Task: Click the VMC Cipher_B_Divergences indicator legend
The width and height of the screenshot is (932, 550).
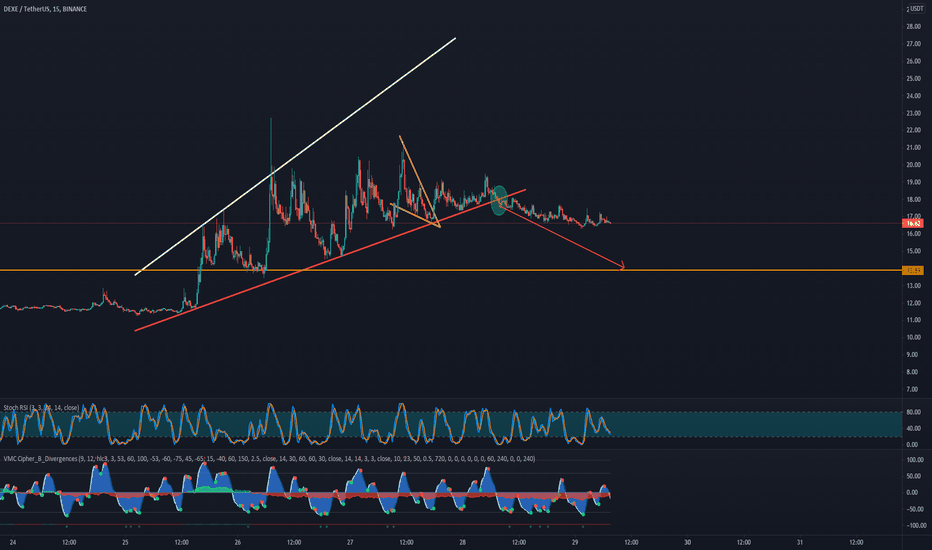Action: [x=269, y=459]
